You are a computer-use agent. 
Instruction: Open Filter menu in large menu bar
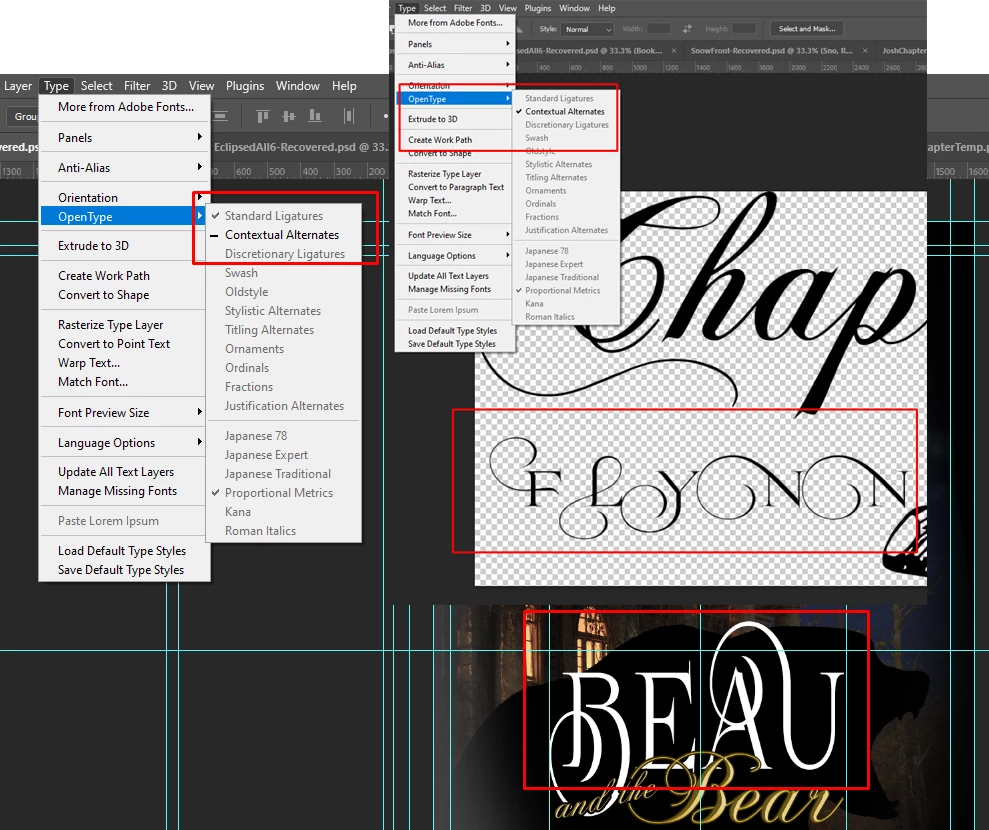(137, 86)
